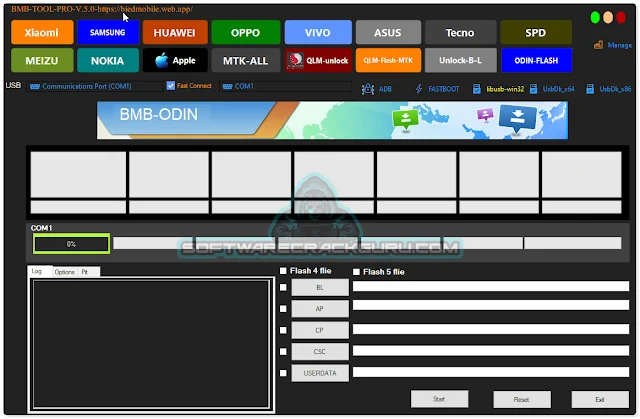The image size is (640, 419).
Task: Click the green window control dot
Action: (x=595, y=18)
